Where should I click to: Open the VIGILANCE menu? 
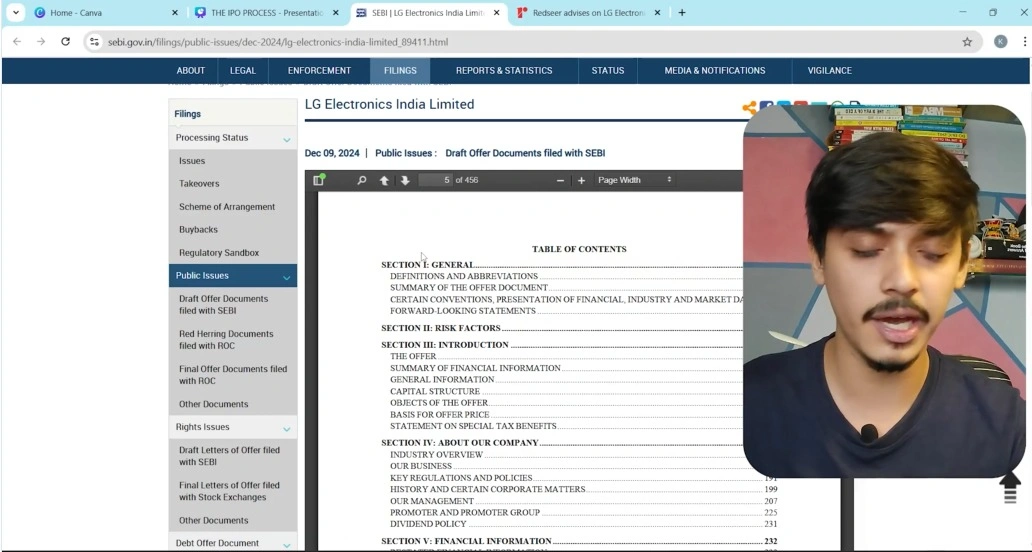(x=829, y=70)
